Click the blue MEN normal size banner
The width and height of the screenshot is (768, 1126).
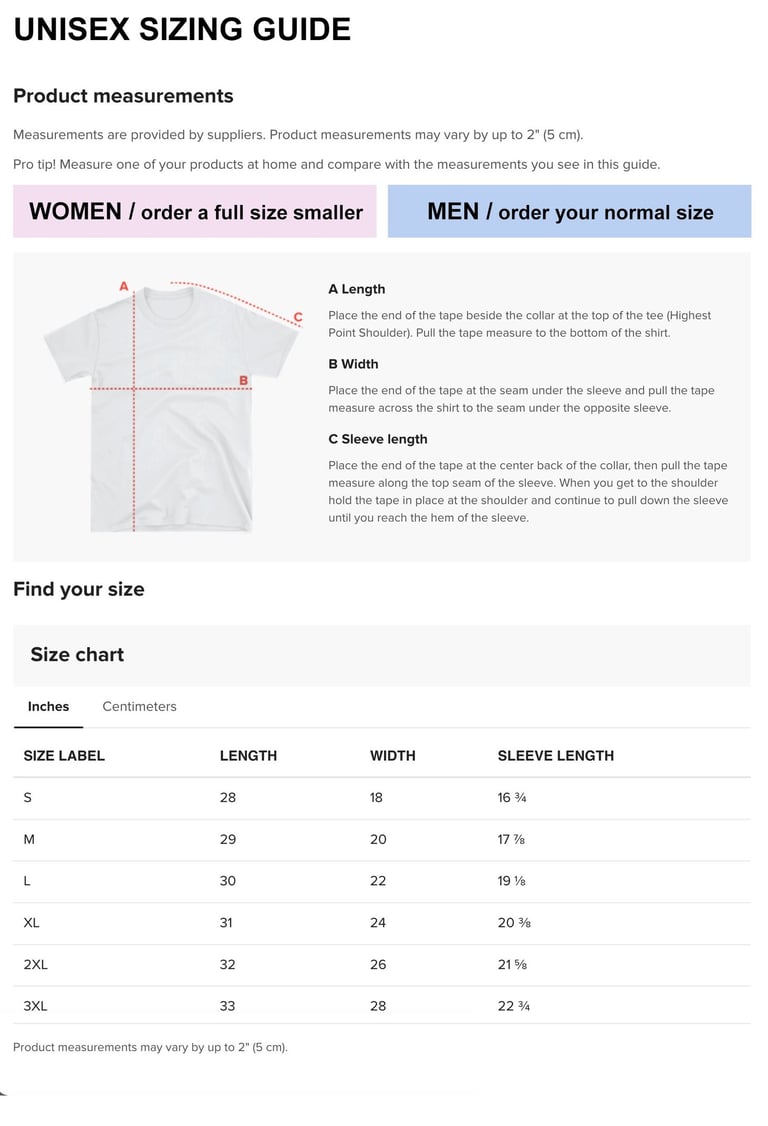click(569, 211)
